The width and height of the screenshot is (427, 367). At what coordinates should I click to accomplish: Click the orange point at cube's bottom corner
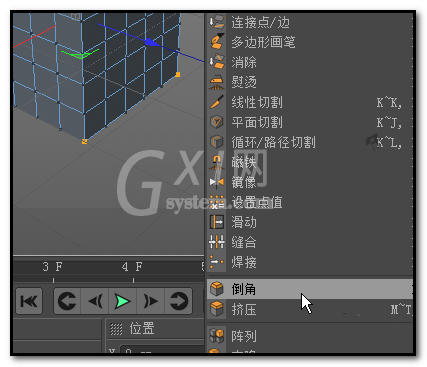point(84,141)
